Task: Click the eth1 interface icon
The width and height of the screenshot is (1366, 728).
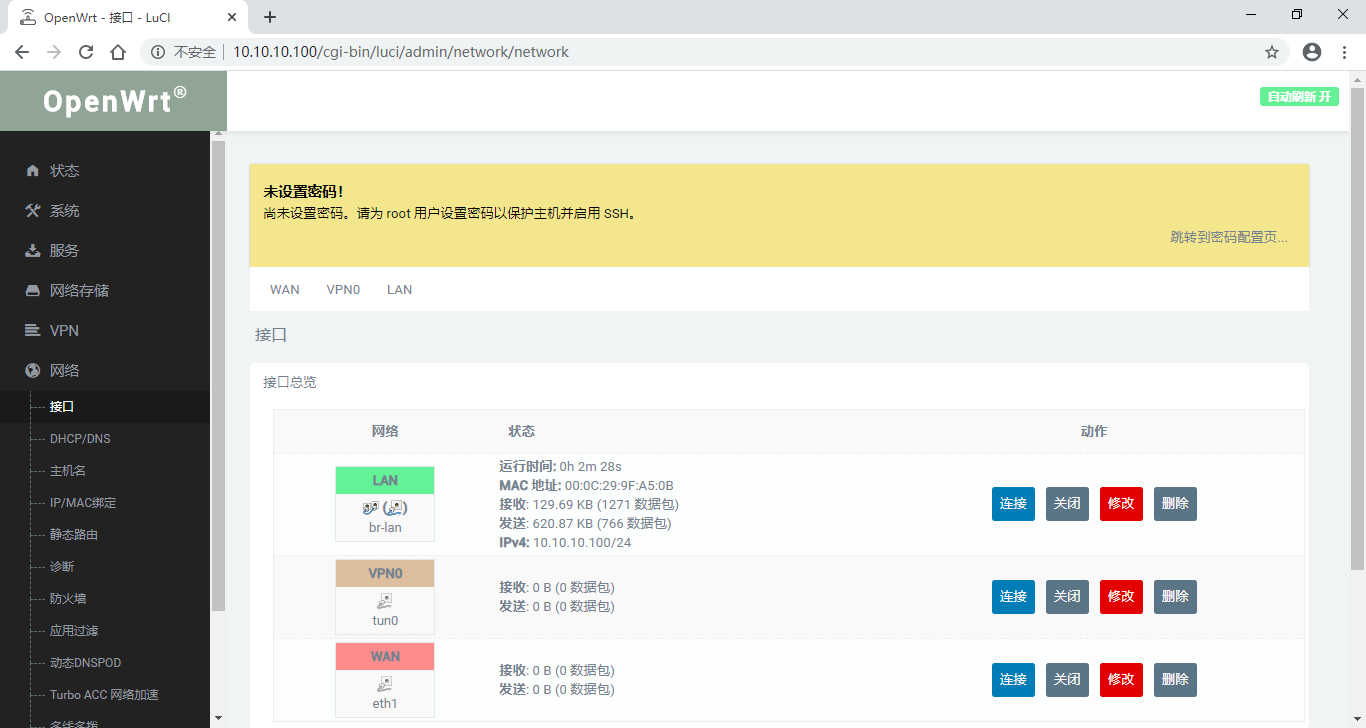Action: coord(385,685)
